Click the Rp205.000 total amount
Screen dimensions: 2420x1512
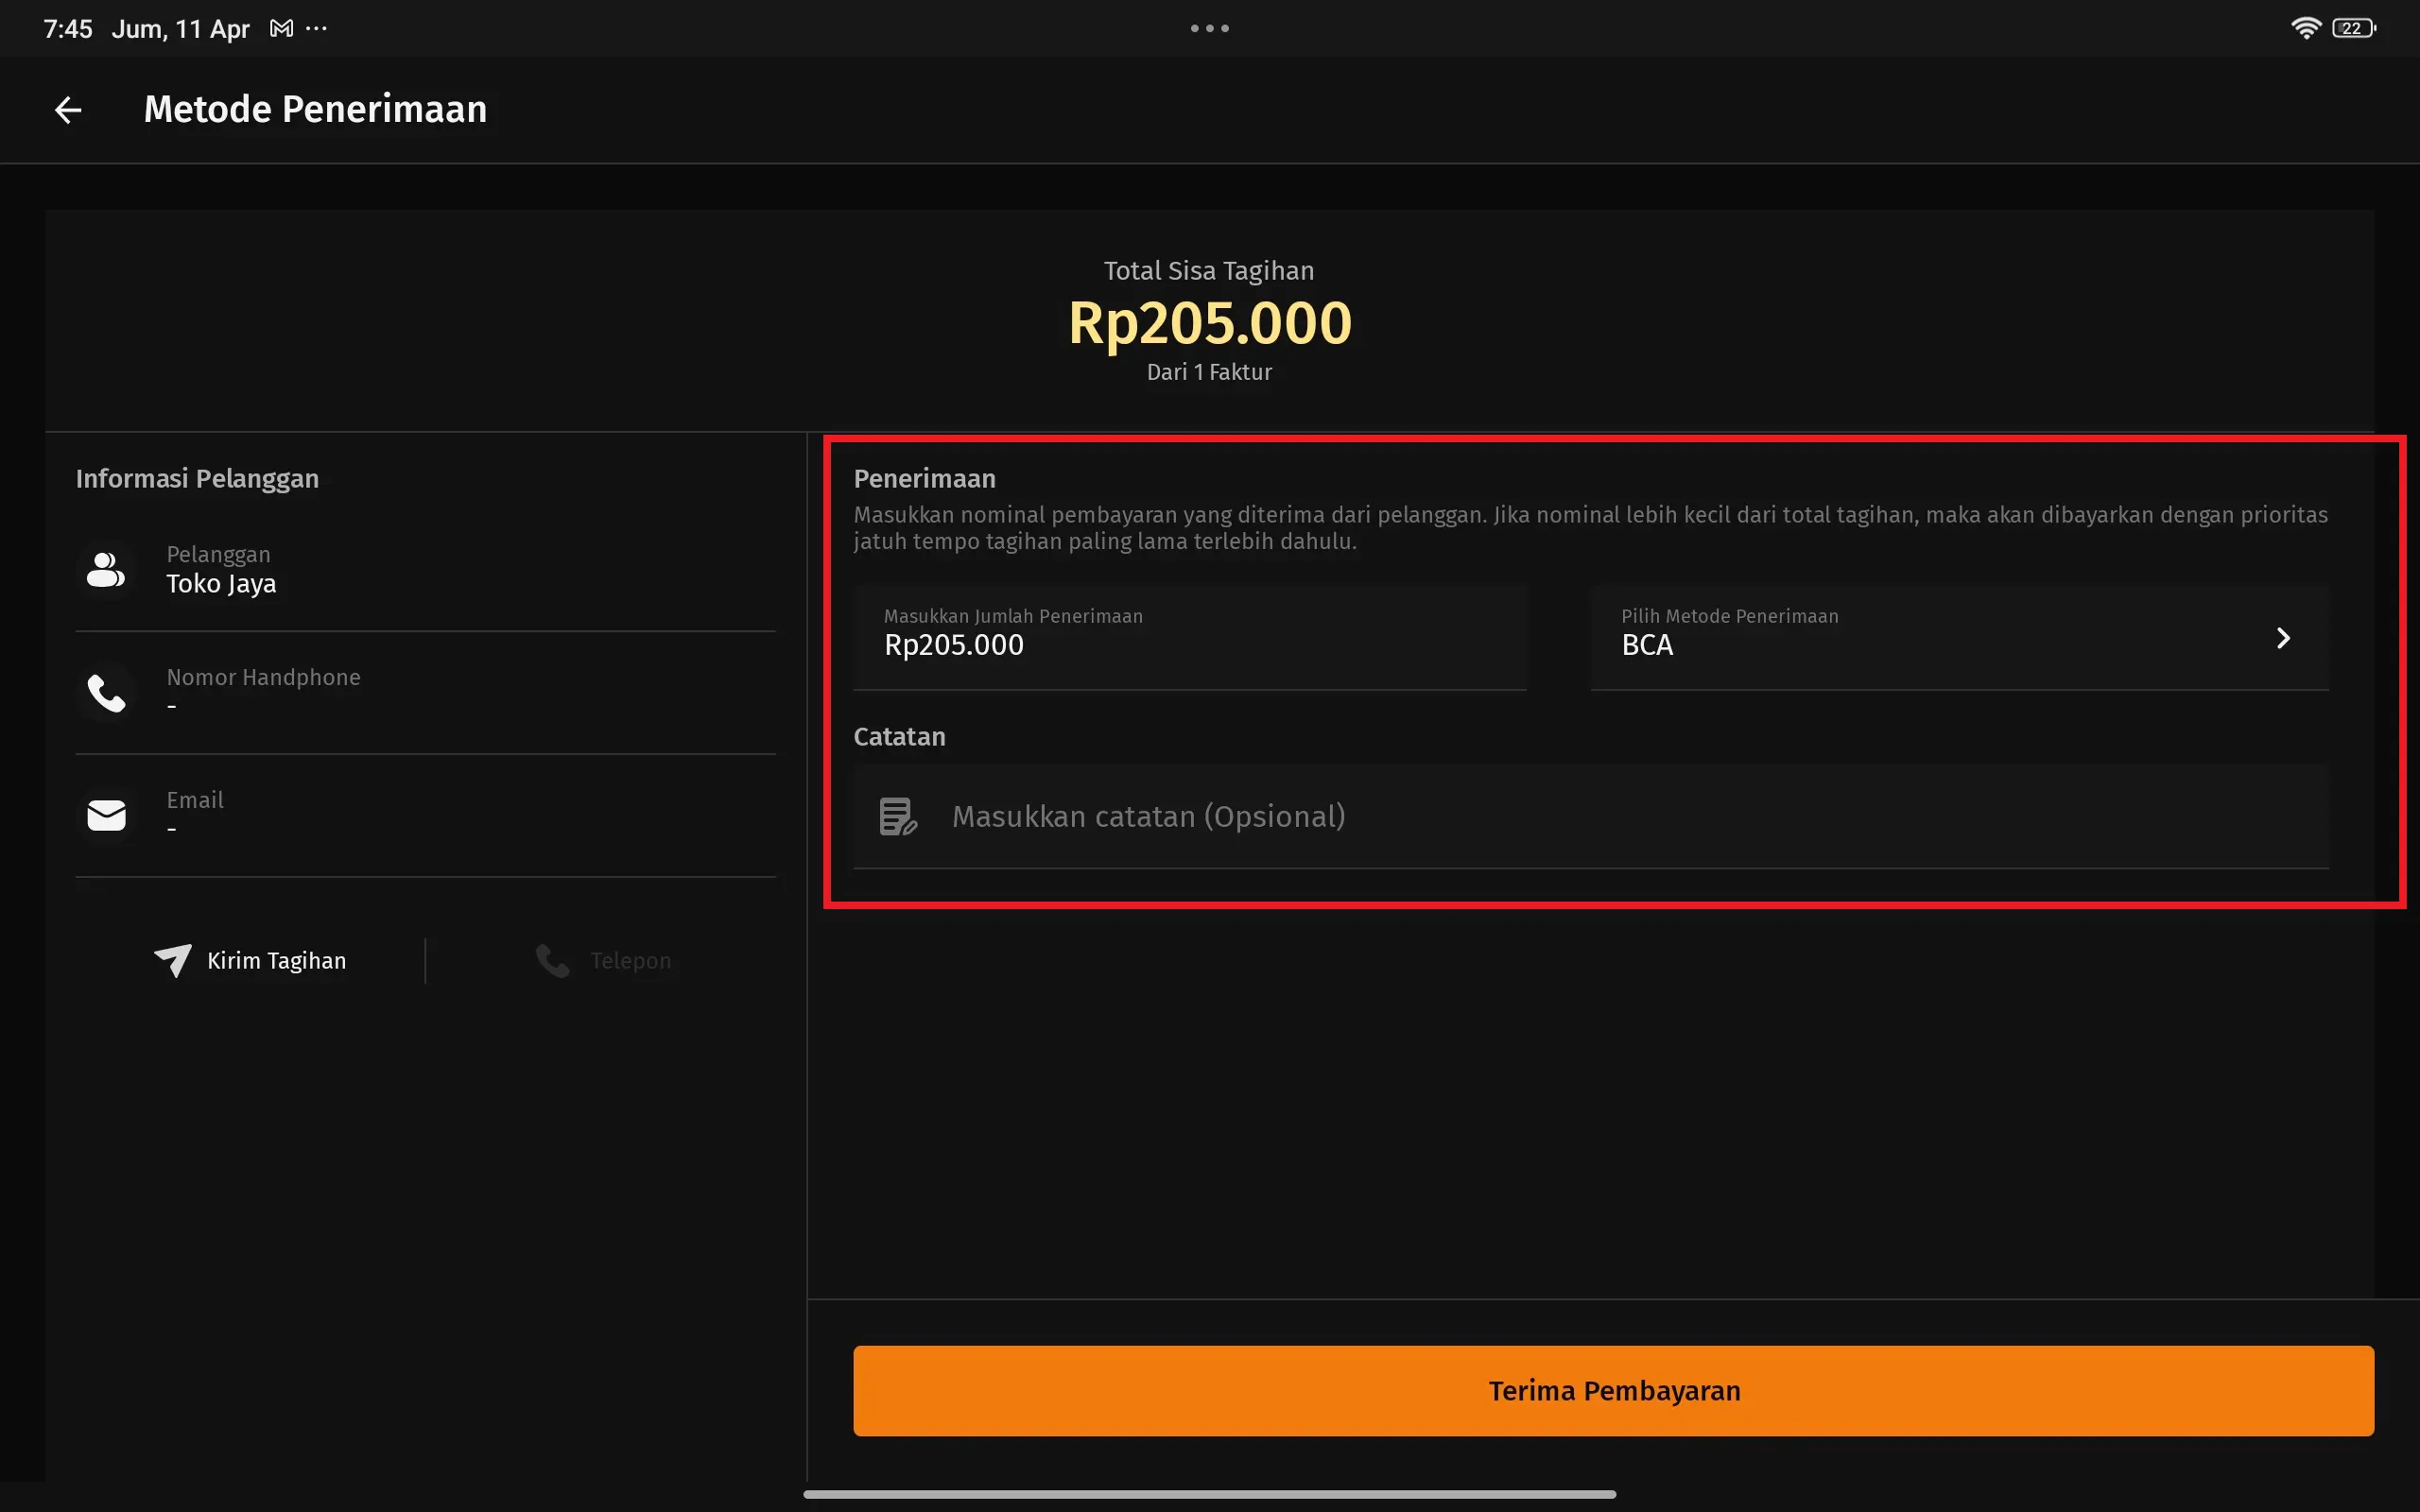point(1210,323)
